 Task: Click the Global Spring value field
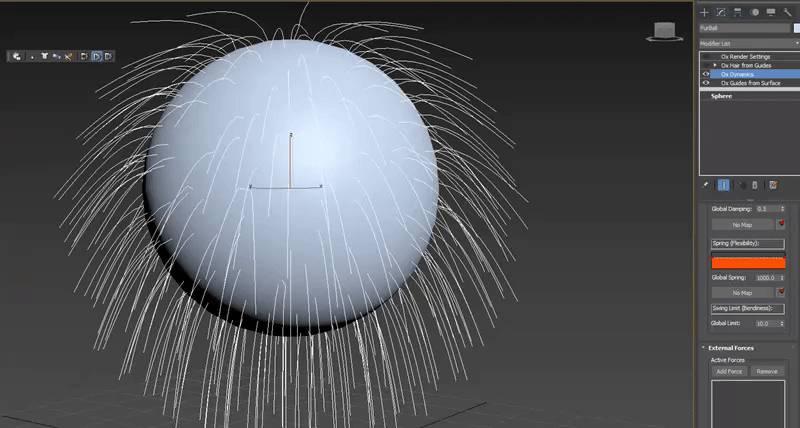pyautogui.click(x=767, y=277)
